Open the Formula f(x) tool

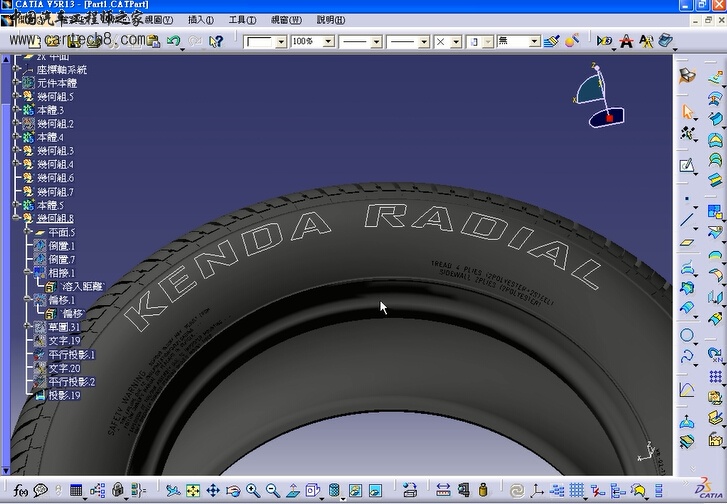click(19, 490)
